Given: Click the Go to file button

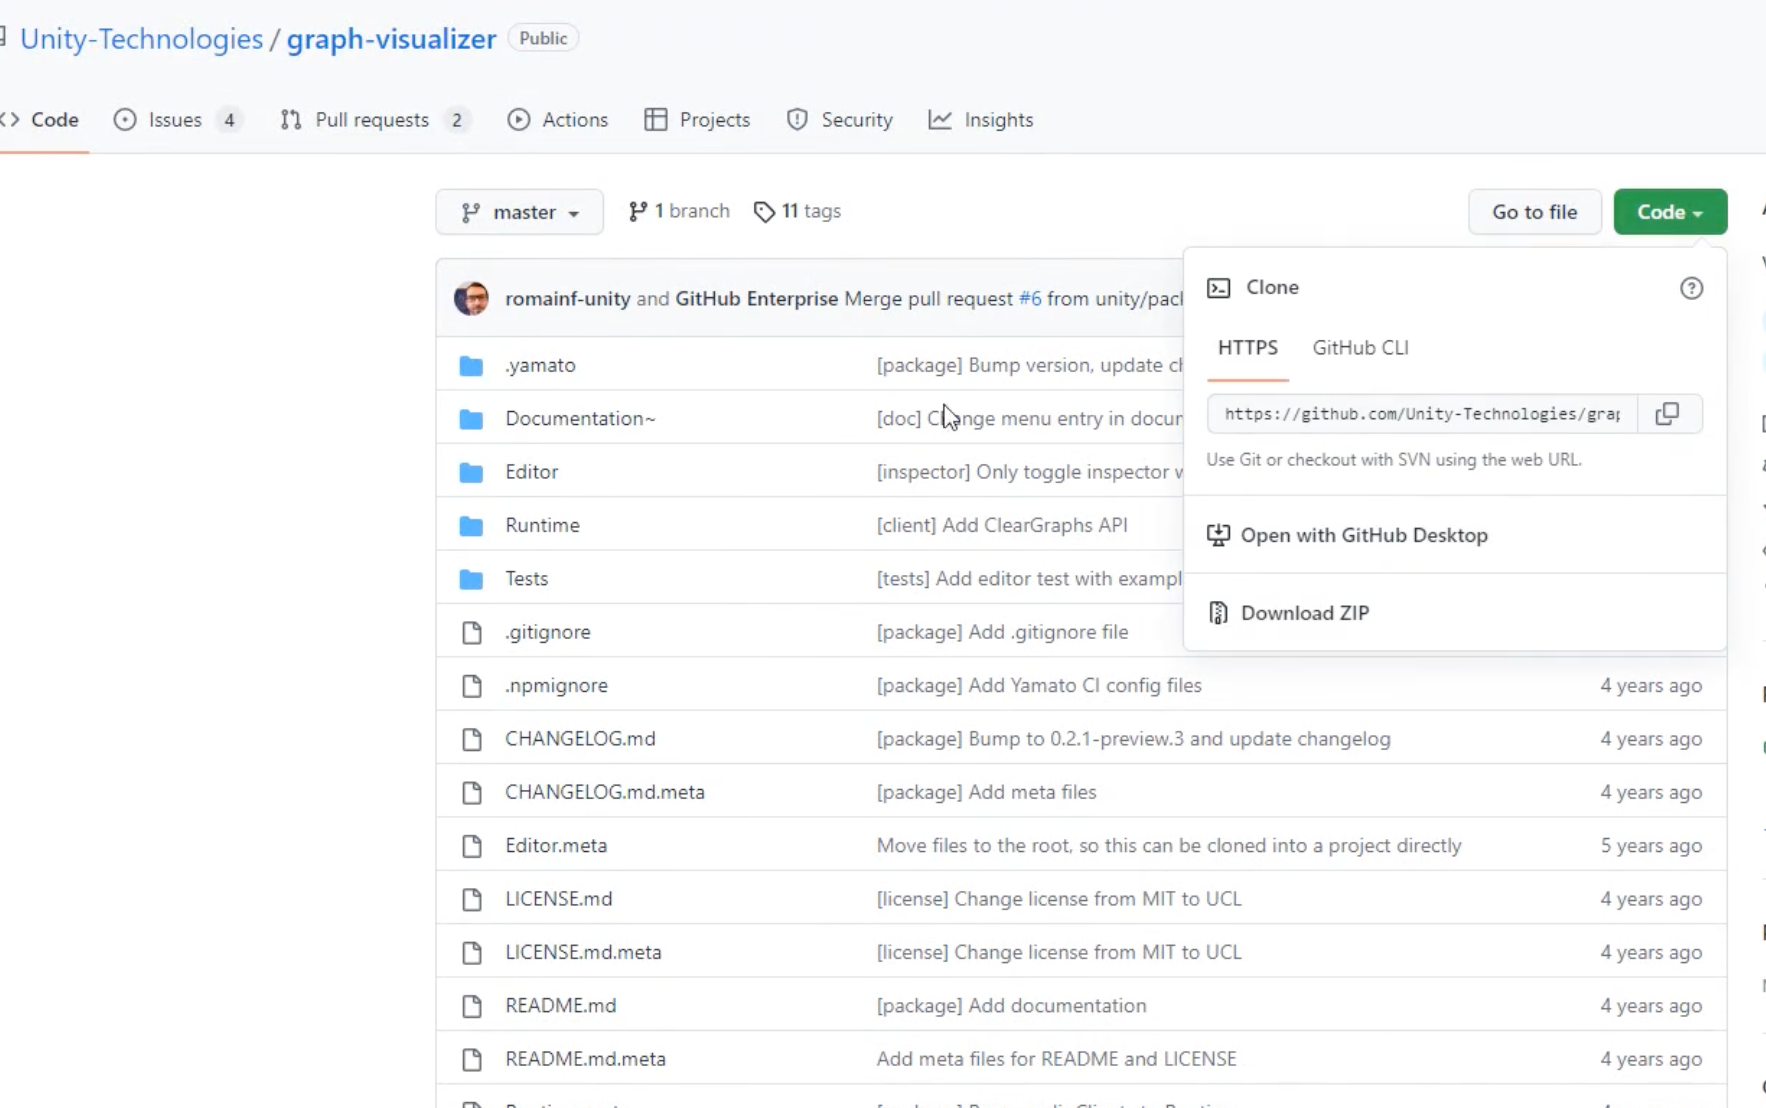Looking at the screenshot, I should (x=1534, y=212).
